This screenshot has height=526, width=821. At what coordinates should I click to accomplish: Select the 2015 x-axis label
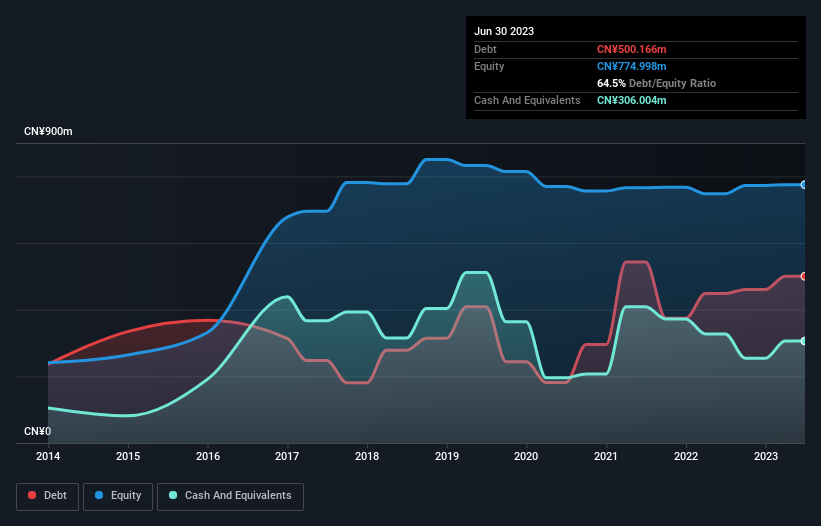(x=128, y=456)
